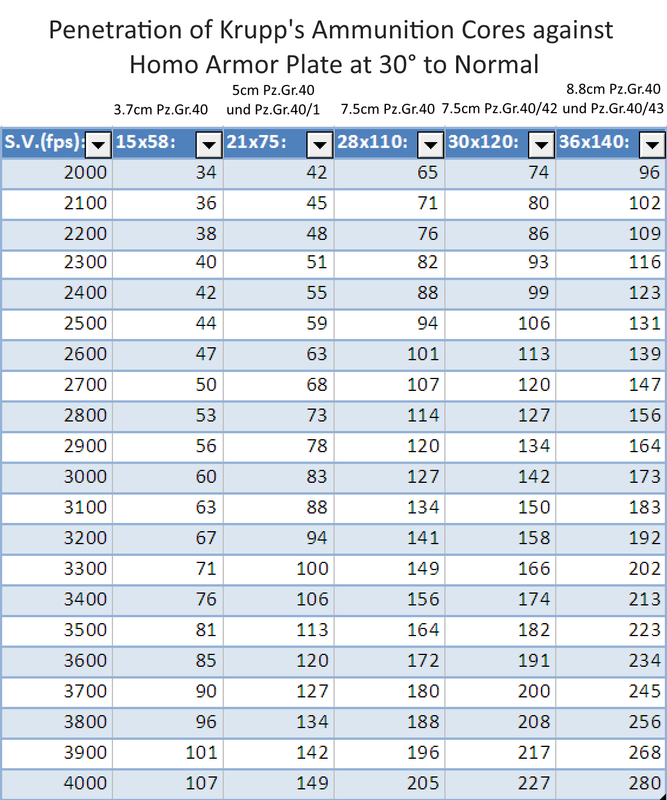Screen dimensions: 667x800
Task: Select 30x120 value 86 in row 2200
Action: click(500, 235)
